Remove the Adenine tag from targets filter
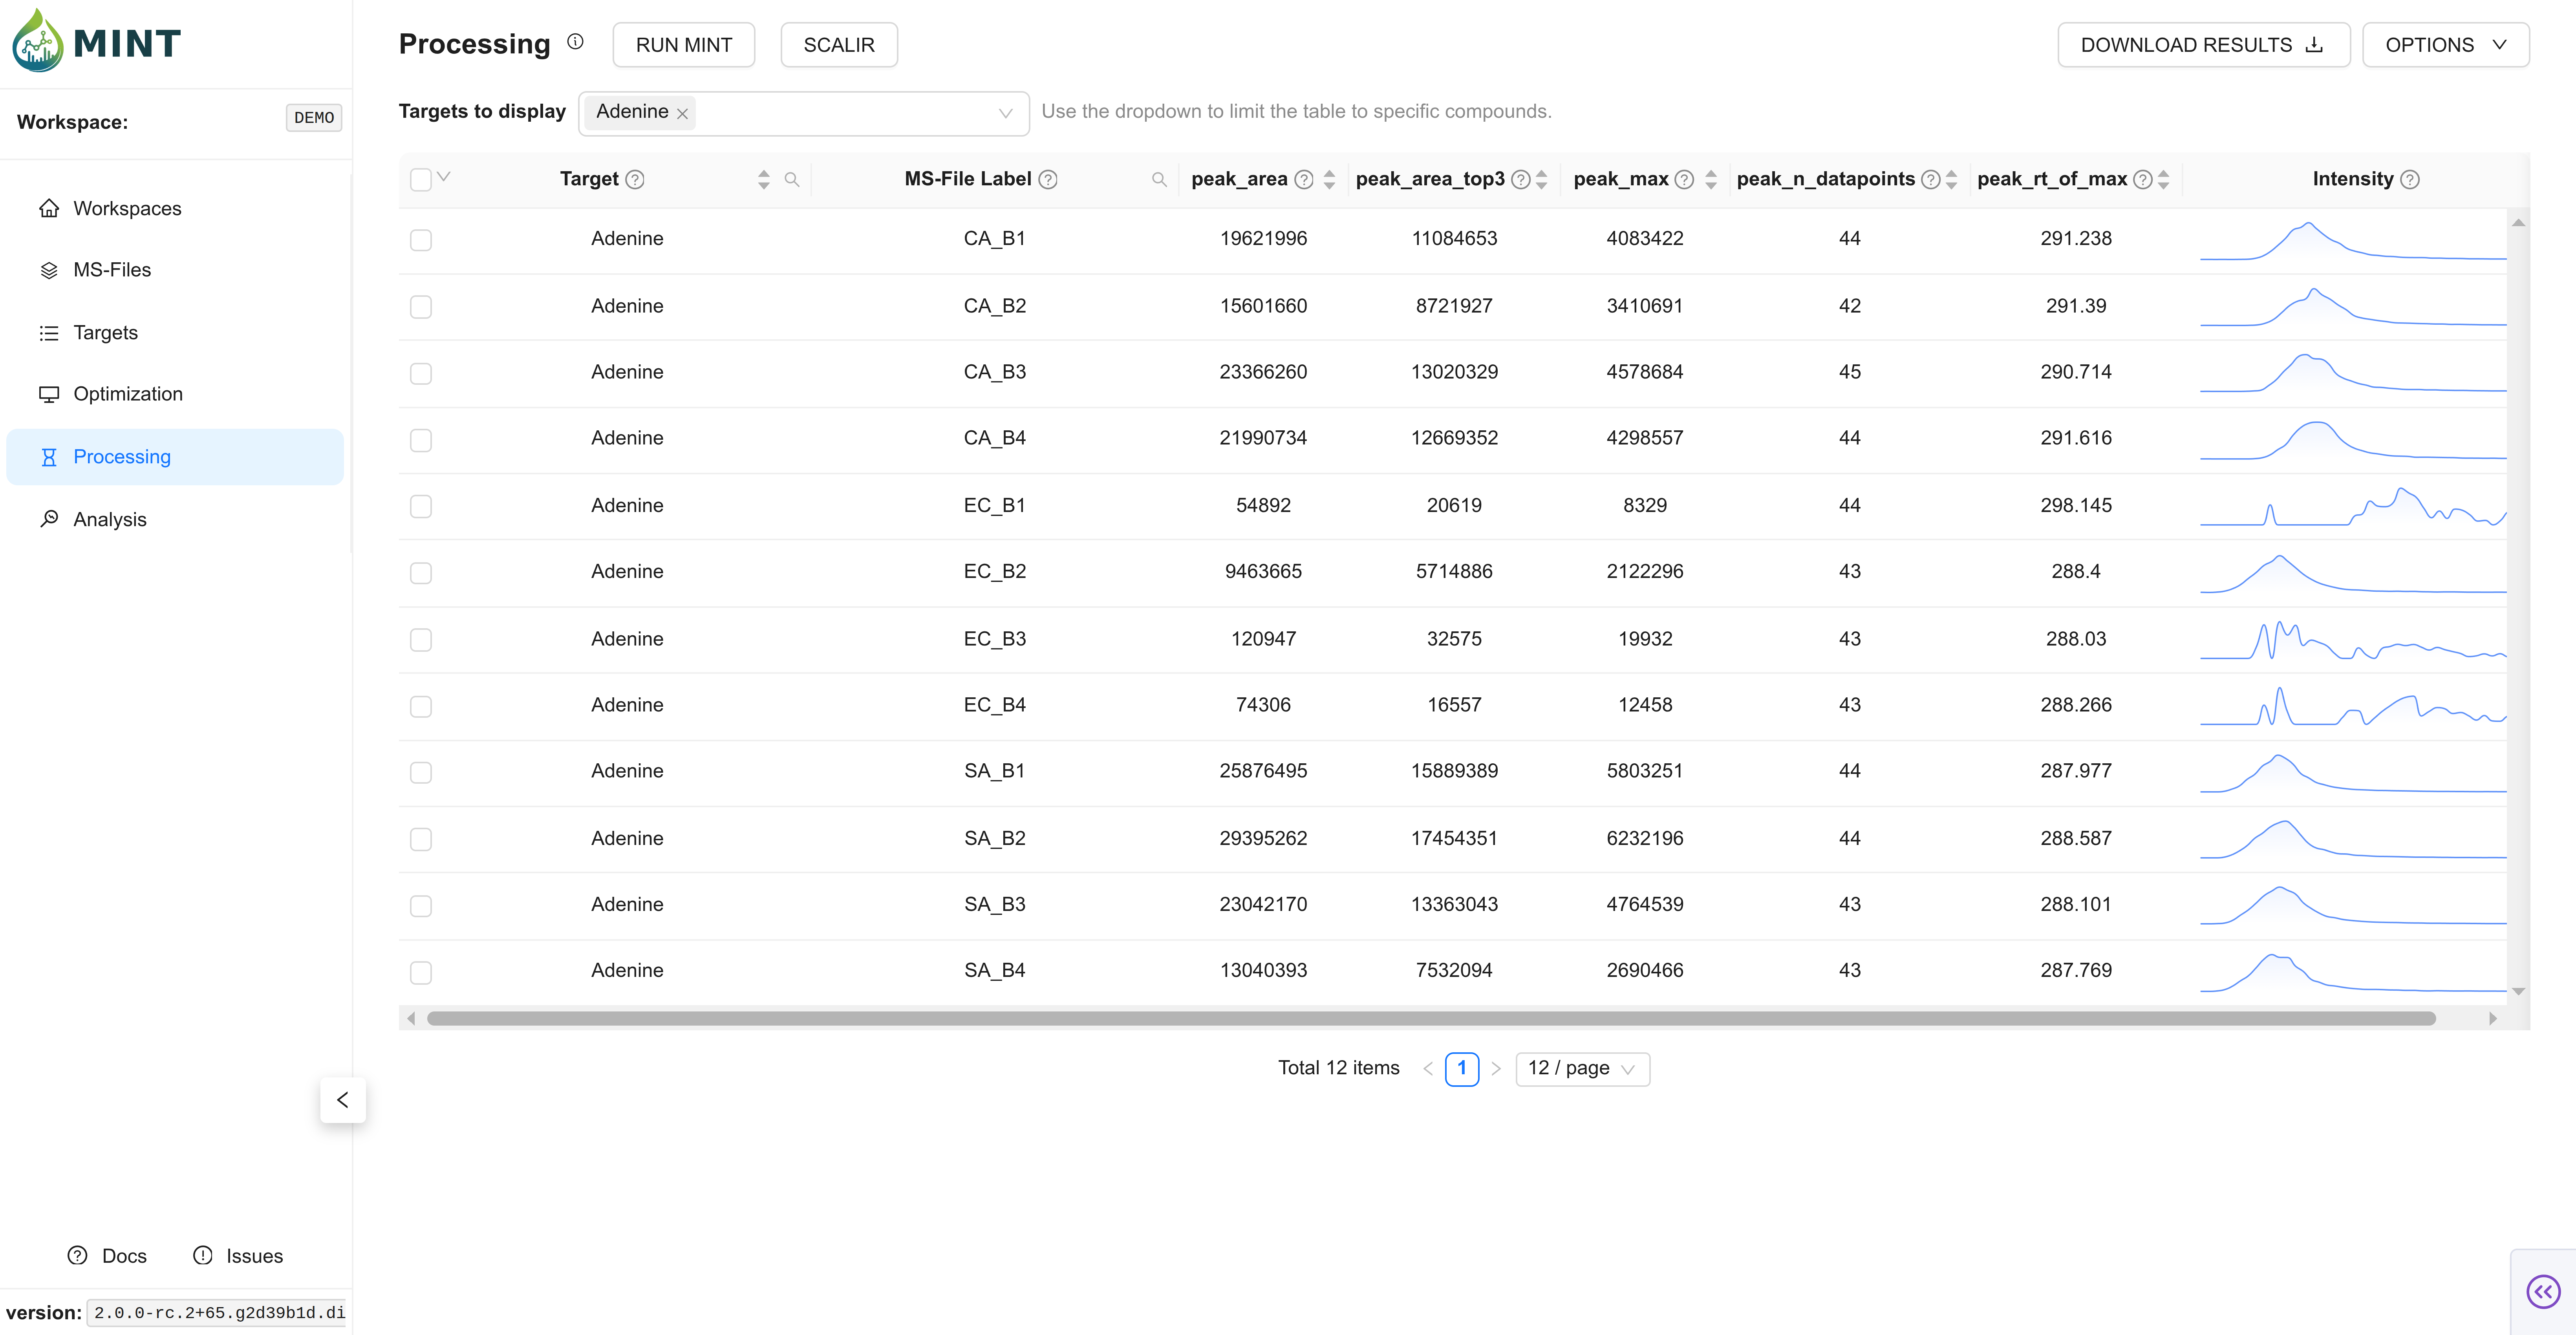Image resolution: width=2576 pixels, height=1335 pixels. coord(682,114)
